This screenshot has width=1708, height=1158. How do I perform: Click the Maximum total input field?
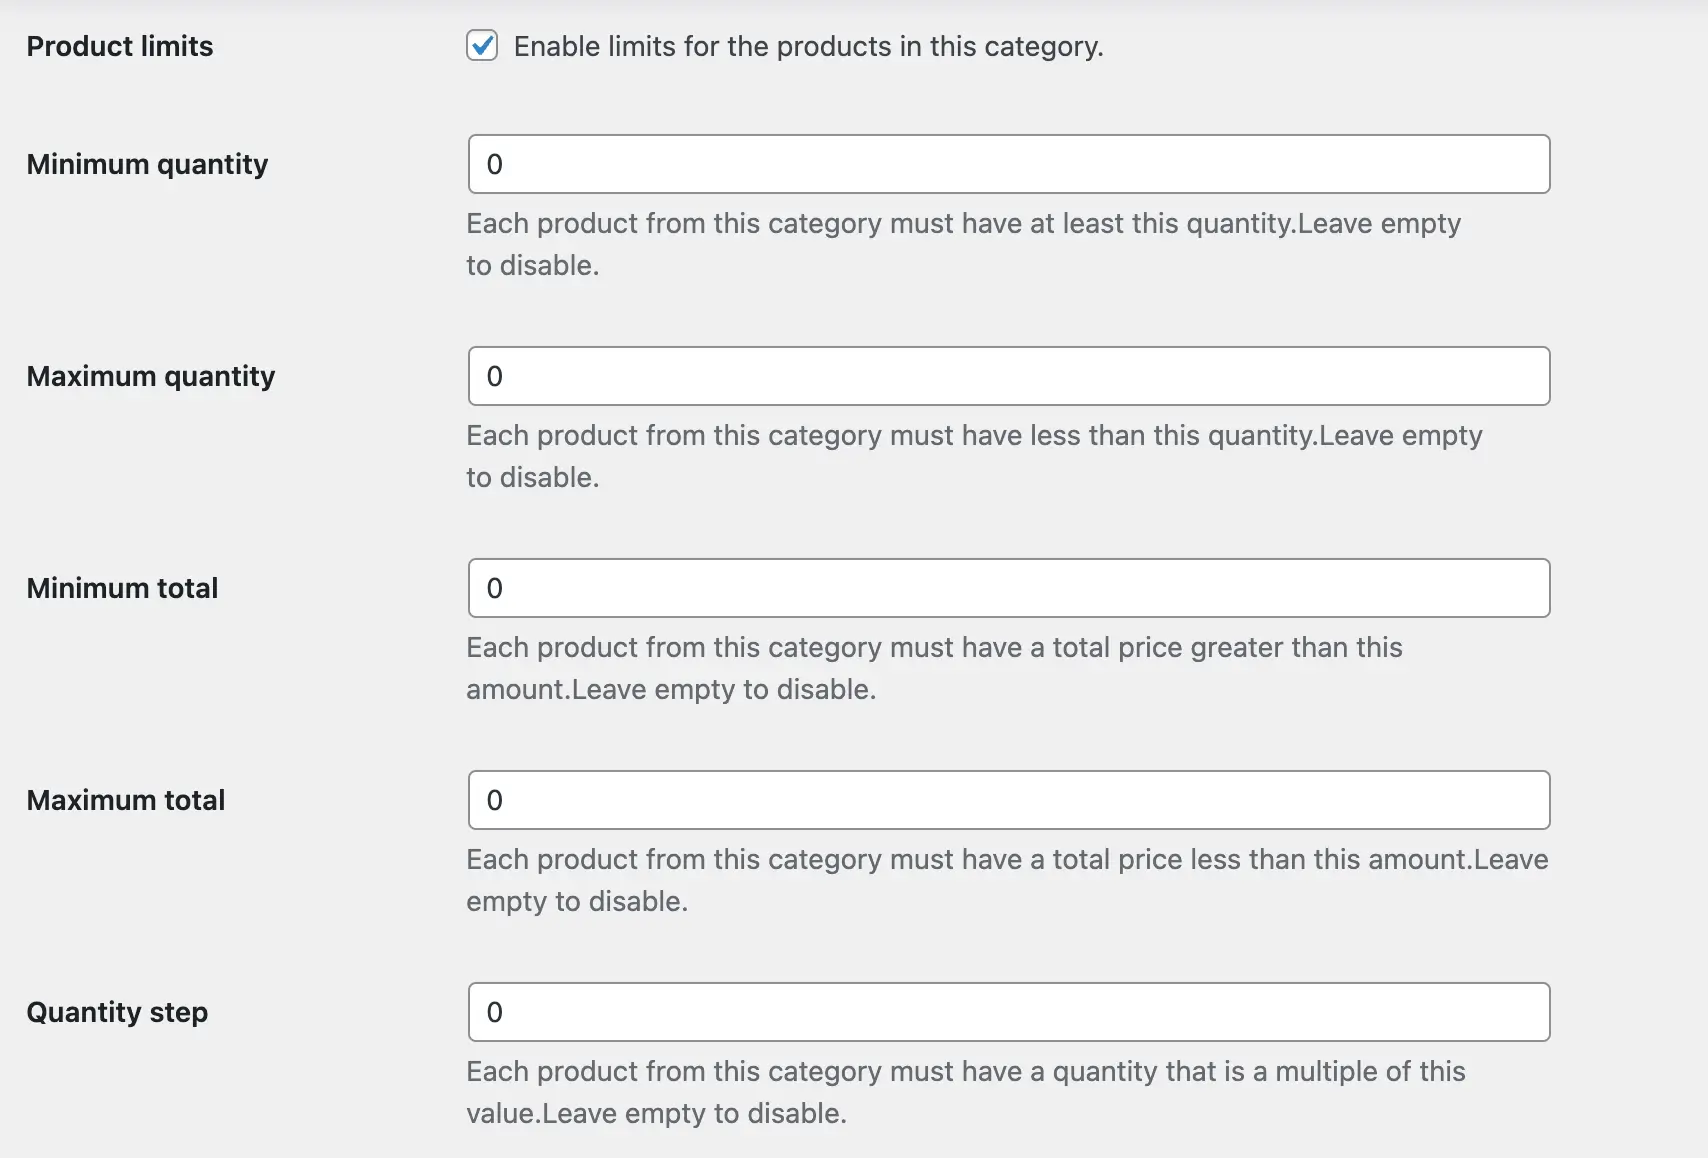(1007, 800)
